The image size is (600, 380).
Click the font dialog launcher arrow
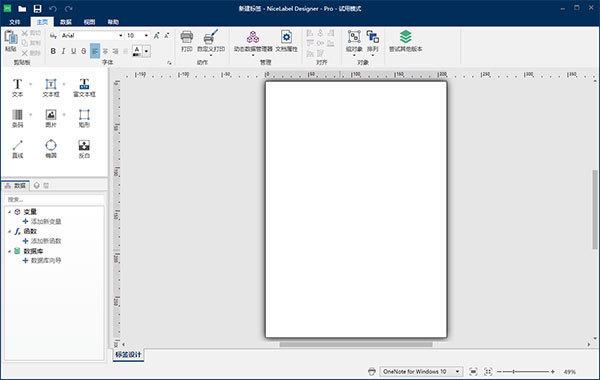(x=169, y=62)
